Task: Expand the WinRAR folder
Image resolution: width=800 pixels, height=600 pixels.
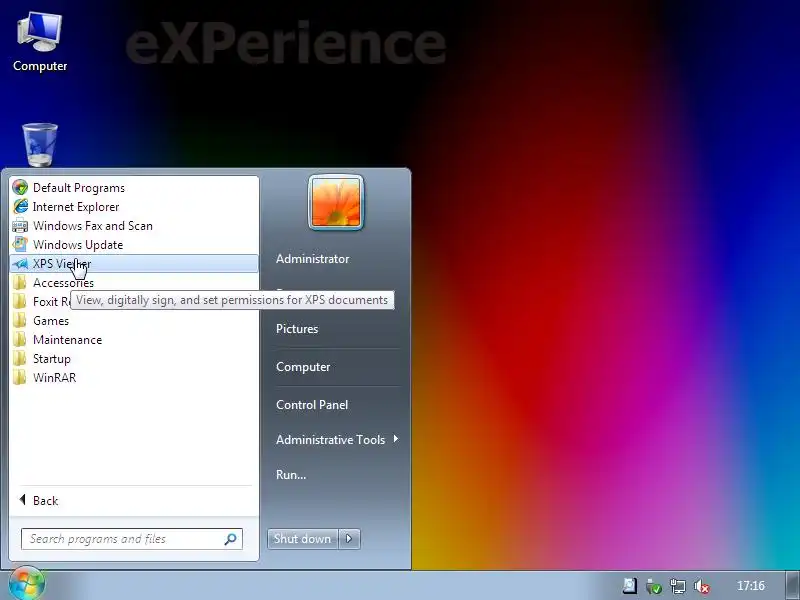Action: click(134, 378)
